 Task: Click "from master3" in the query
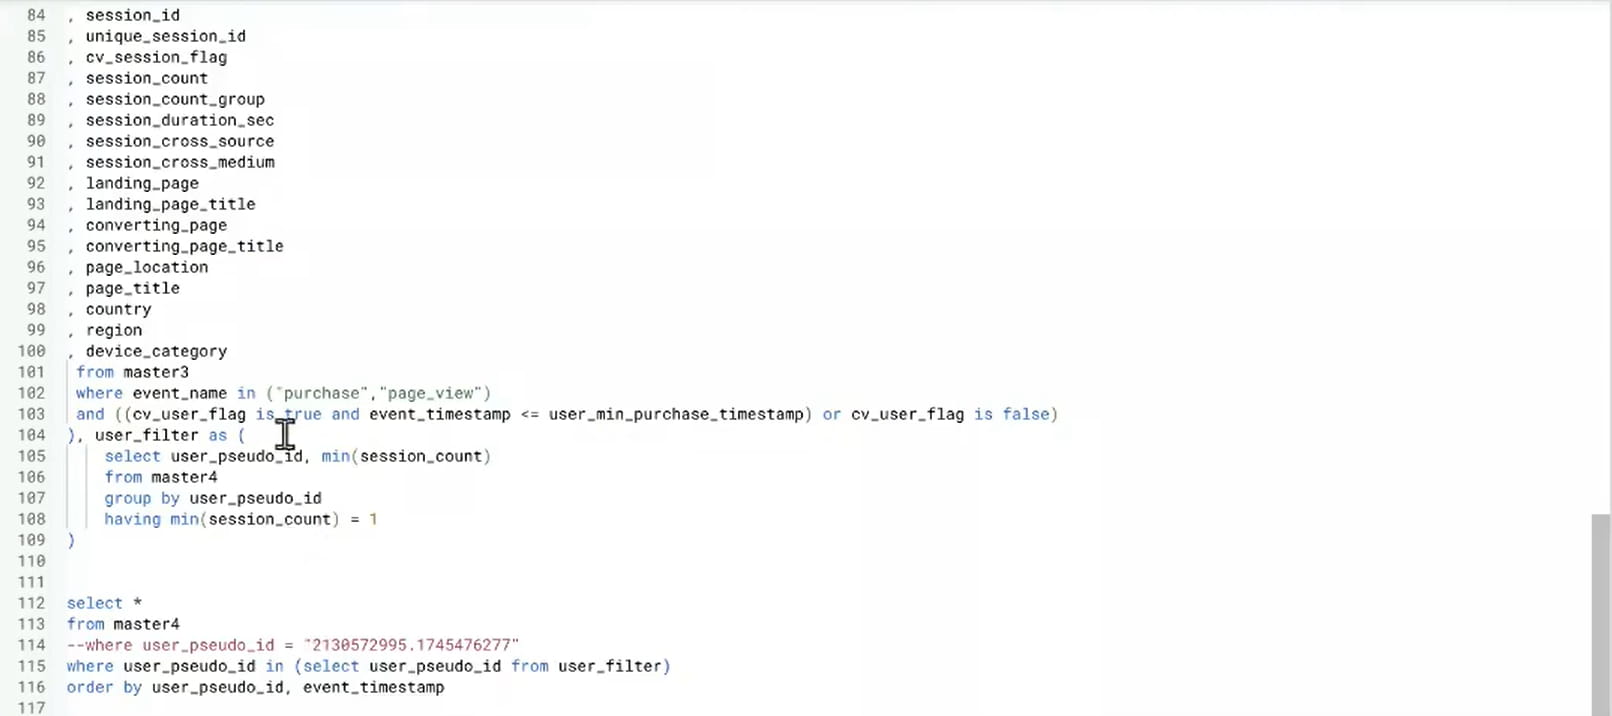pyautogui.click(x=132, y=372)
